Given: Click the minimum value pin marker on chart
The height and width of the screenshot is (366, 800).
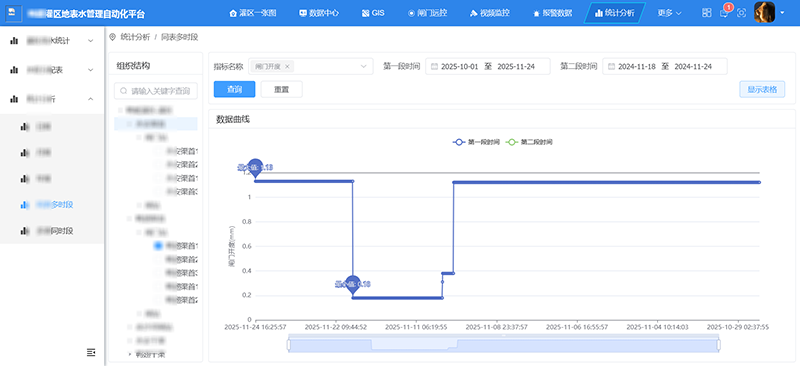Looking at the screenshot, I should click(353, 284).
